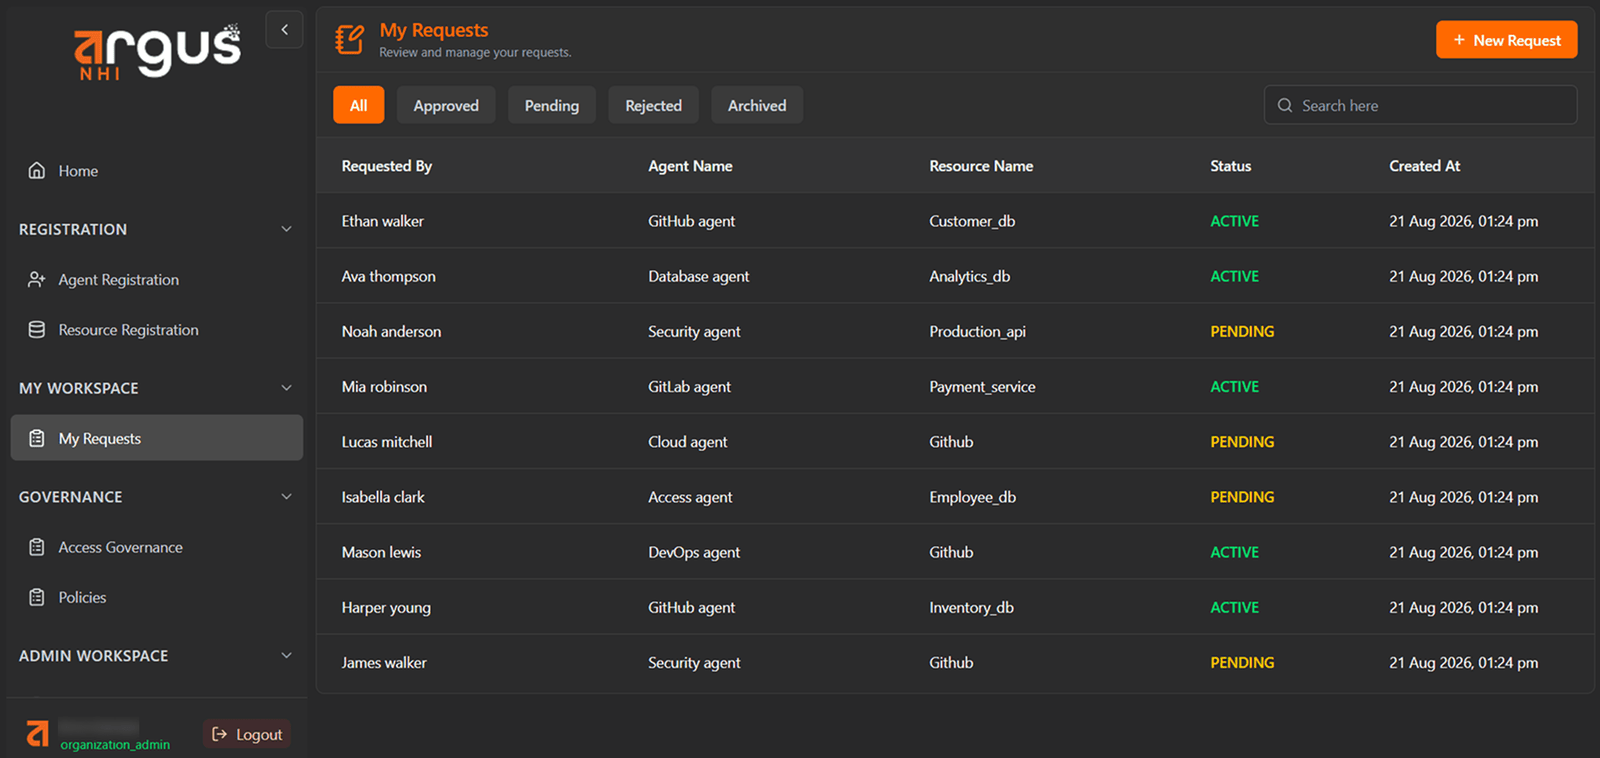The height and width of the screenshot is (758, 1600).
Task: Open the Home menu item
Action: tap(157, 171)
